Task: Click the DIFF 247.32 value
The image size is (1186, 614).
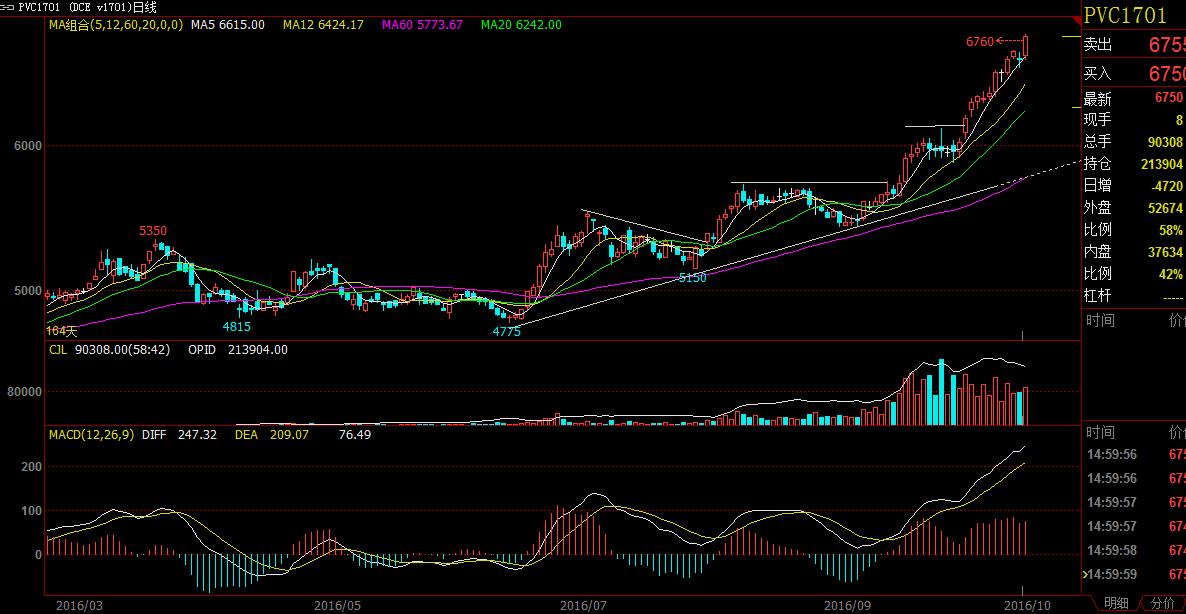Action: coord(179,435)
